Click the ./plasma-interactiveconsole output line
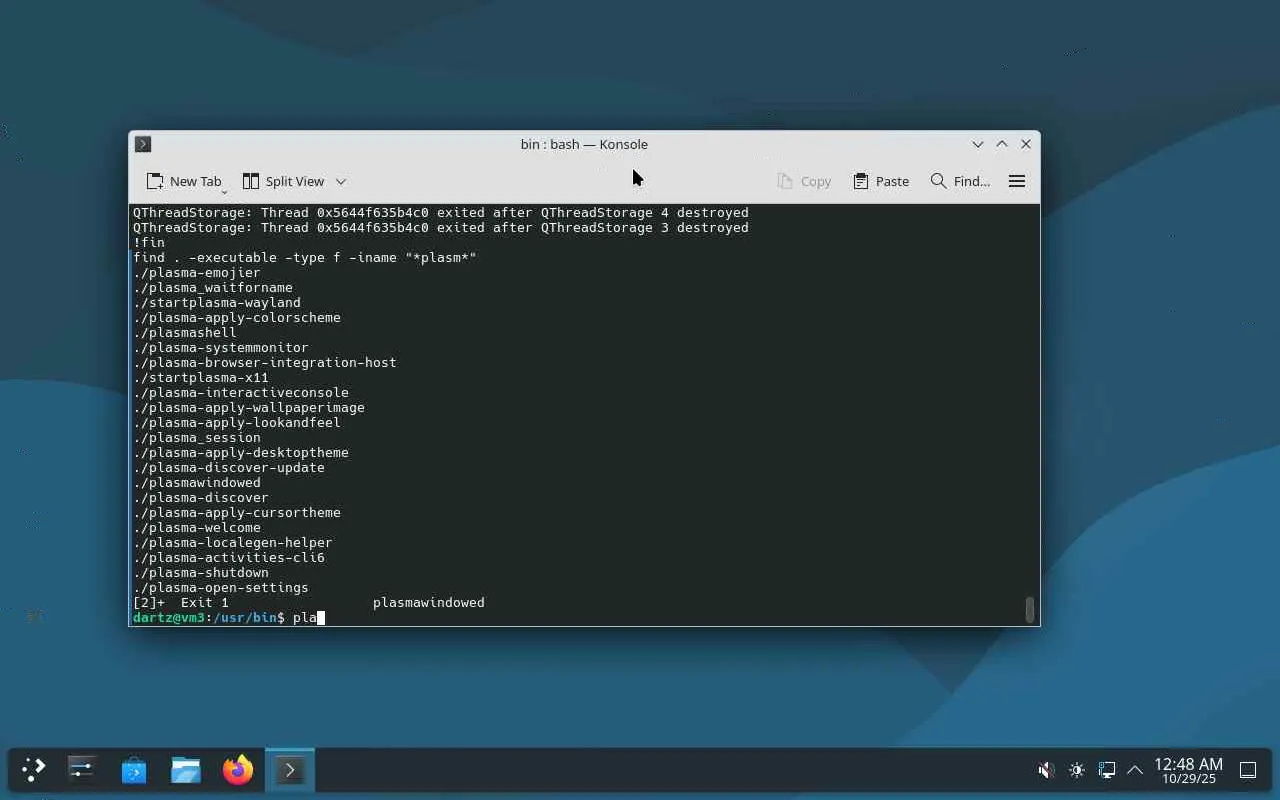This screenshot has height=800, width=1280. click(x=241, y=393)
